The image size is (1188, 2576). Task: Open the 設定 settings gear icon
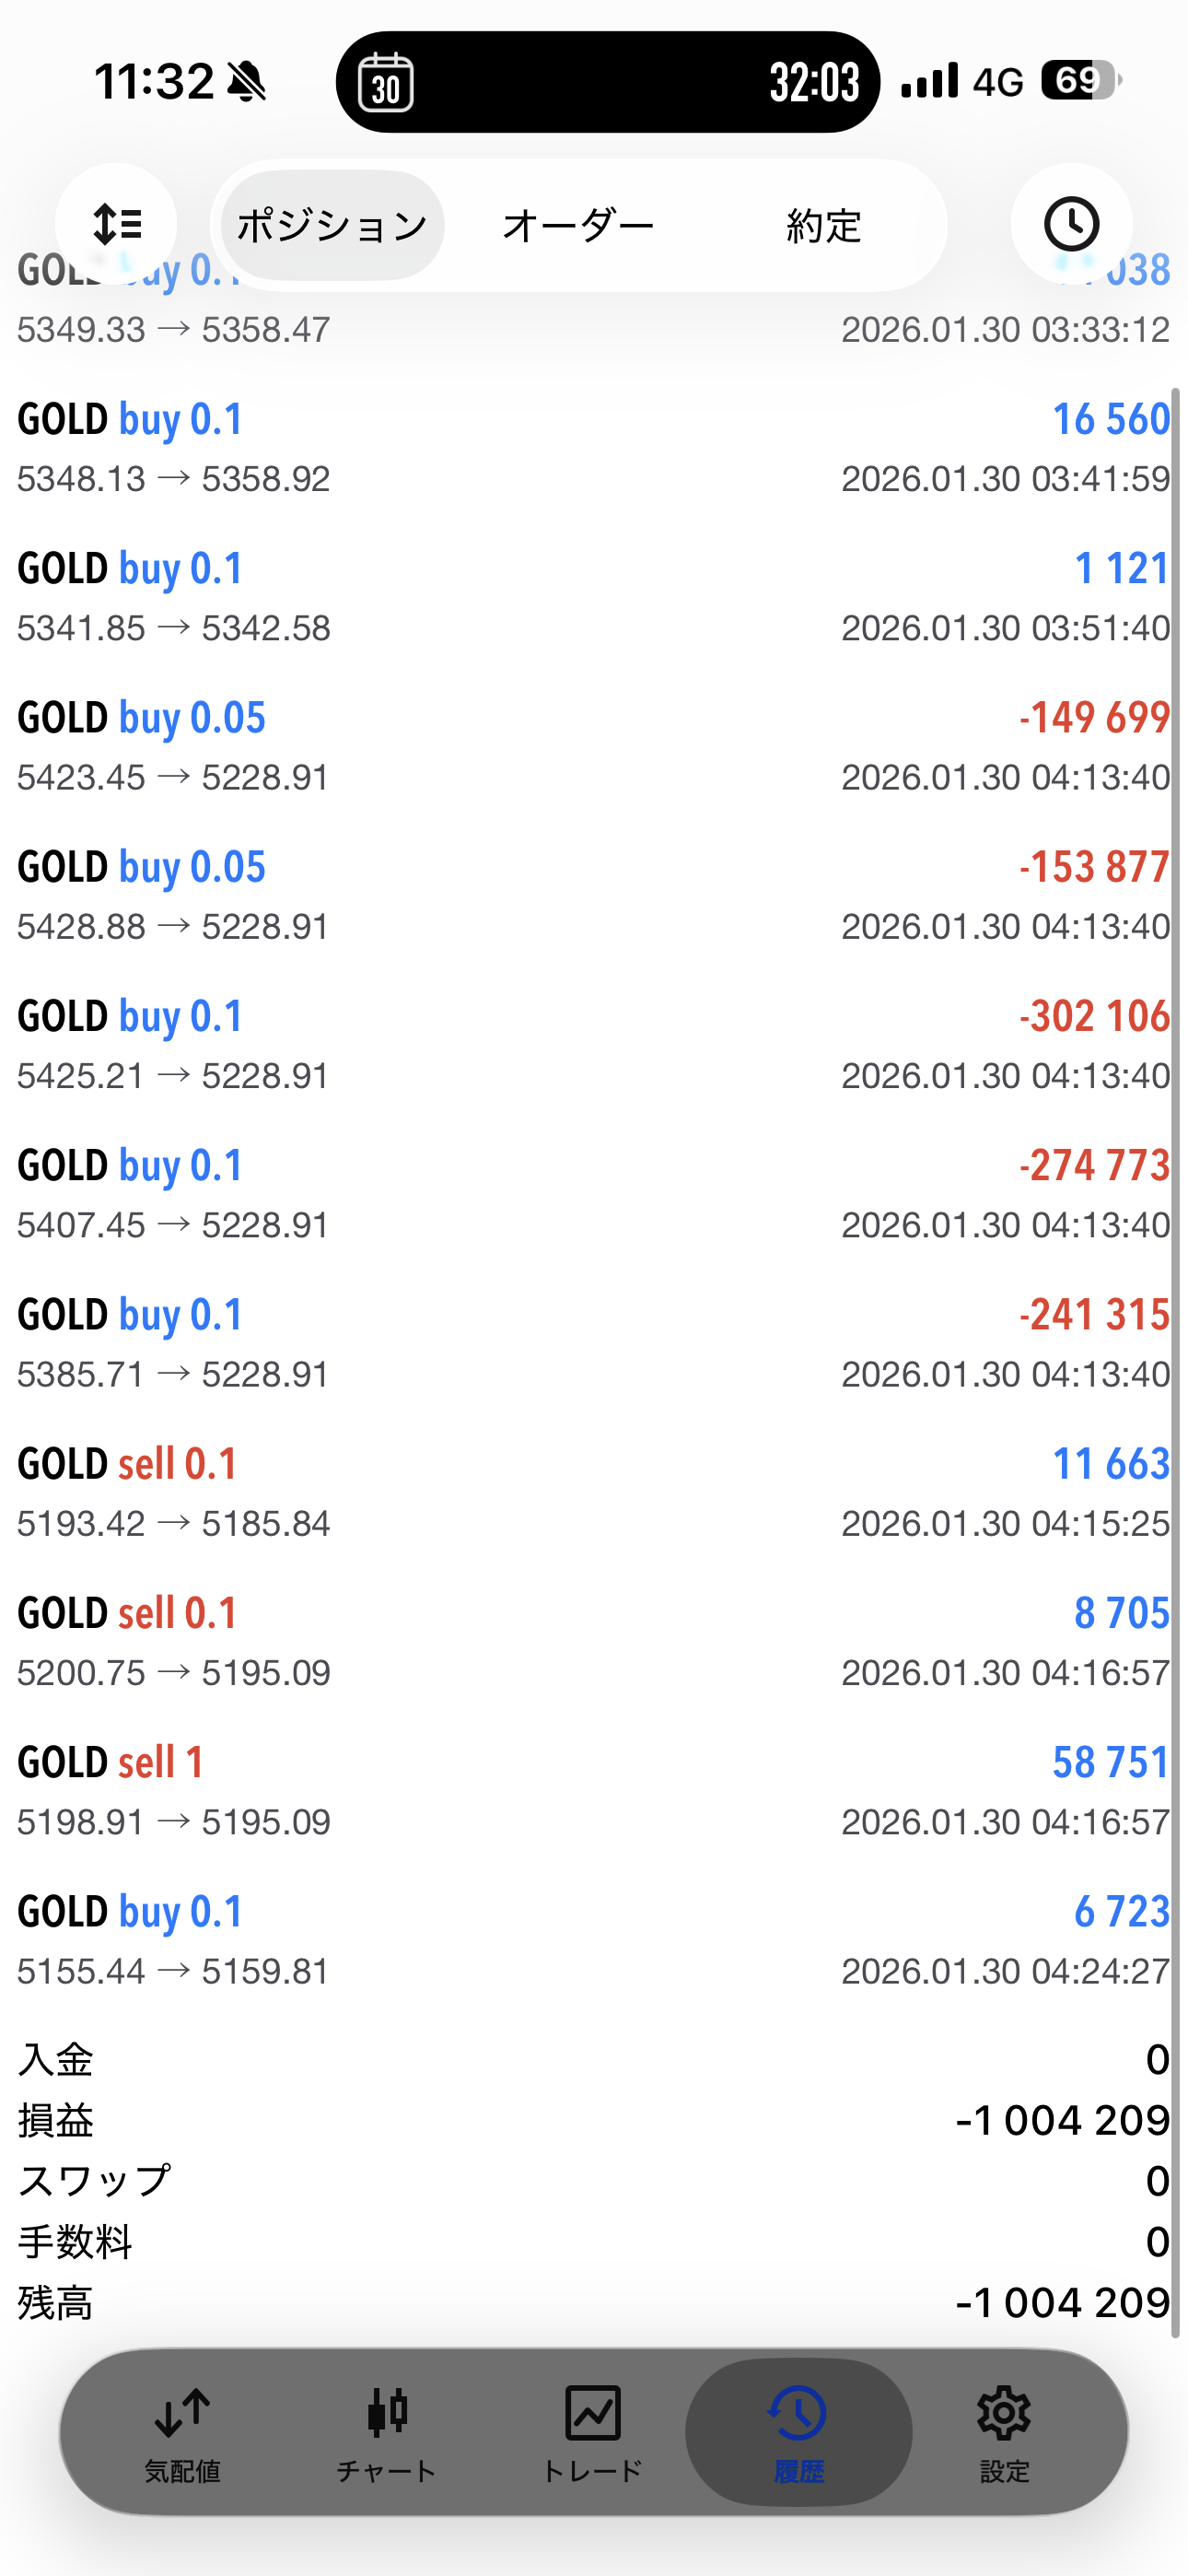1003,2432
